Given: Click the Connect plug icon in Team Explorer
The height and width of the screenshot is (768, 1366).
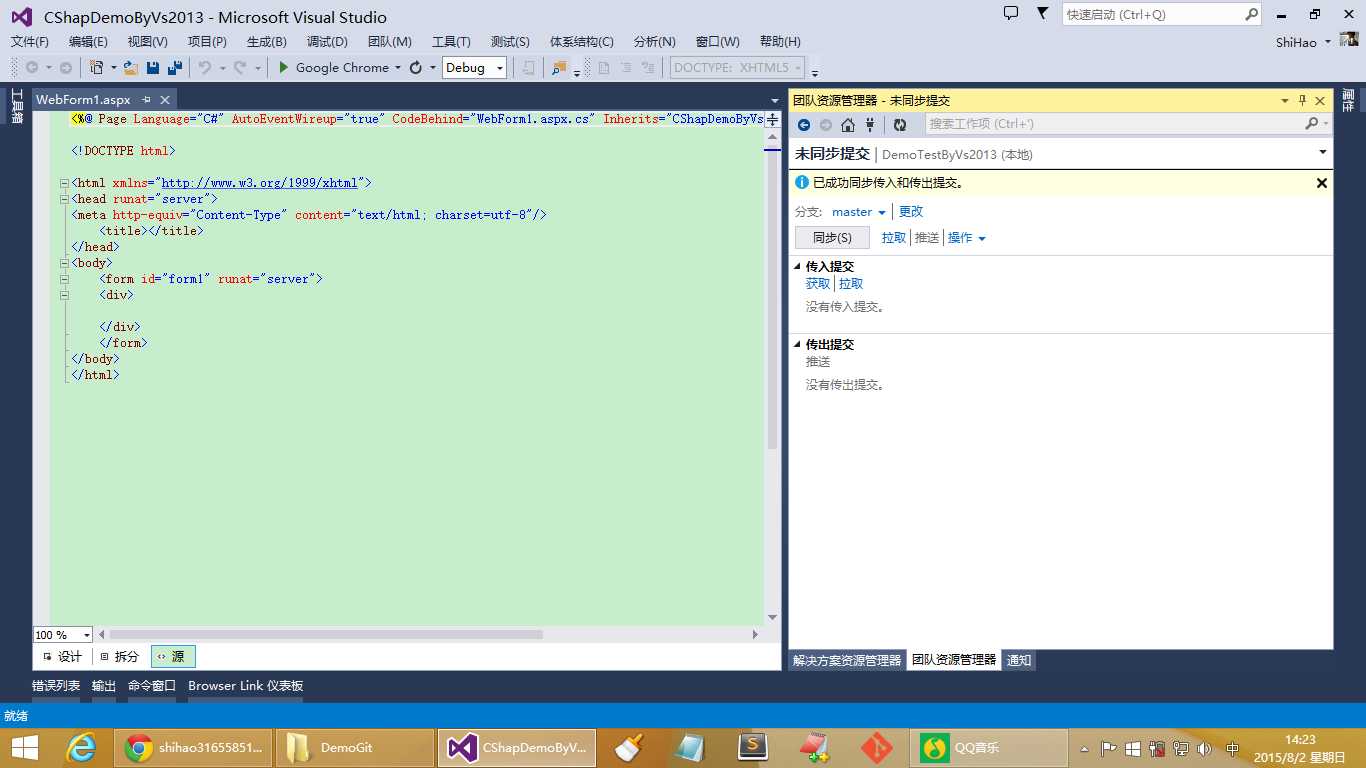Looking at the screenshot, I should point(870,125).
